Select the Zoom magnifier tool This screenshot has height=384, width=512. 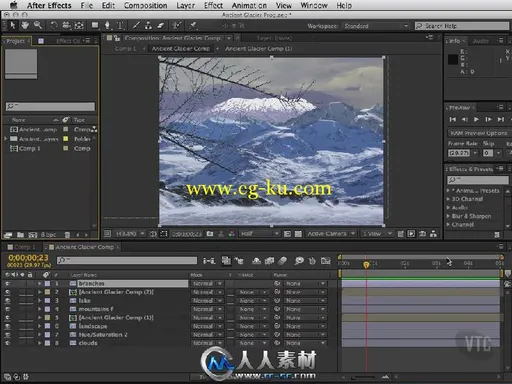(x=38, y=25)
